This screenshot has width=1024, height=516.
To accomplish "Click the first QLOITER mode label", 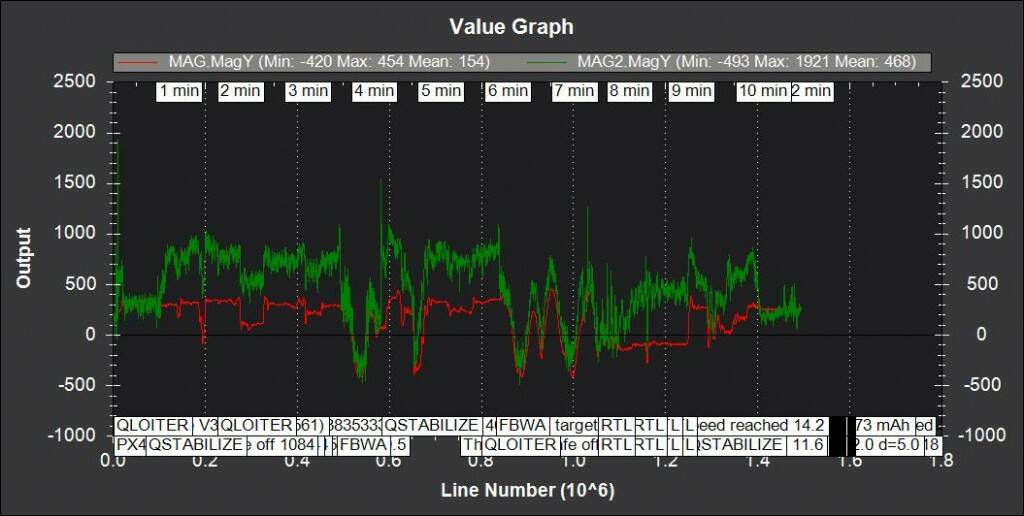I will 152,424.
